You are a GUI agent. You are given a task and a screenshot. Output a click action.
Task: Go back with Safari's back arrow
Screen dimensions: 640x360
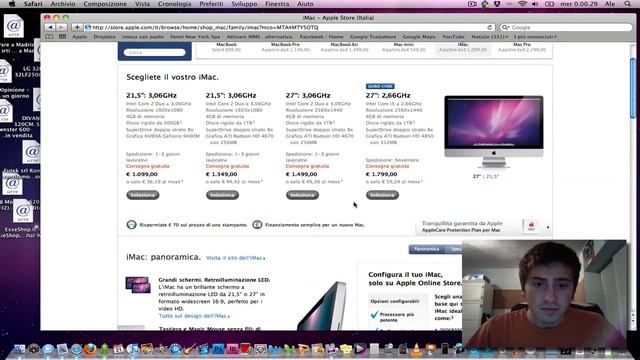tap(50, 27)
